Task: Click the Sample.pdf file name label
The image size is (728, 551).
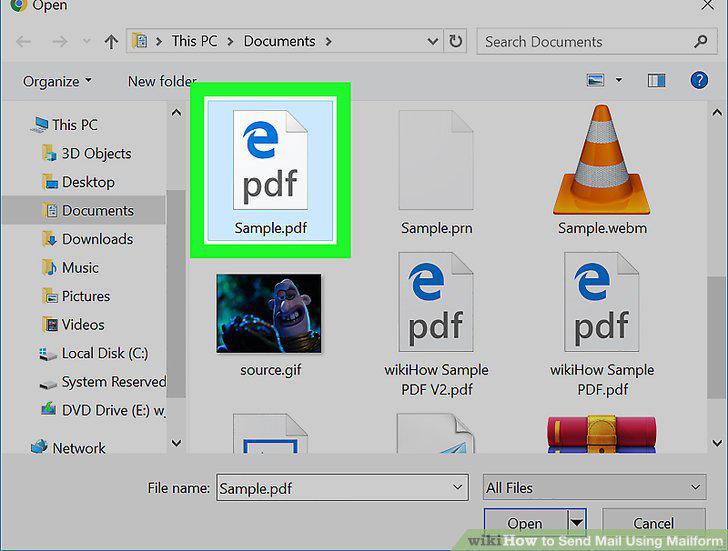Action: 271,228
